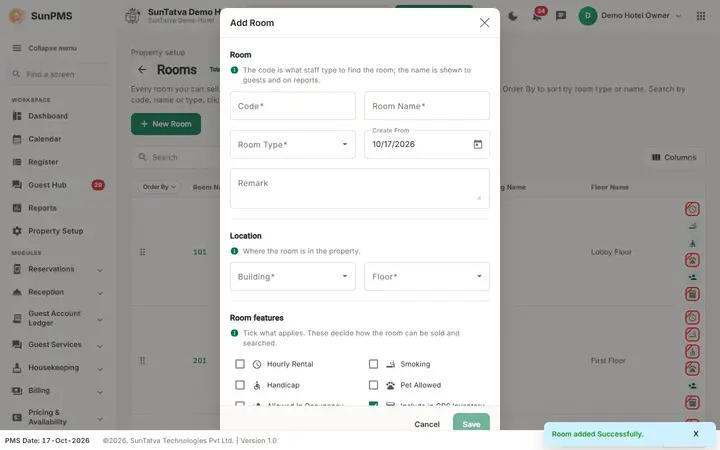Expand the Pricing & Availability module
The width and height of the screenshot is (720, 450).
pos(100,418)
